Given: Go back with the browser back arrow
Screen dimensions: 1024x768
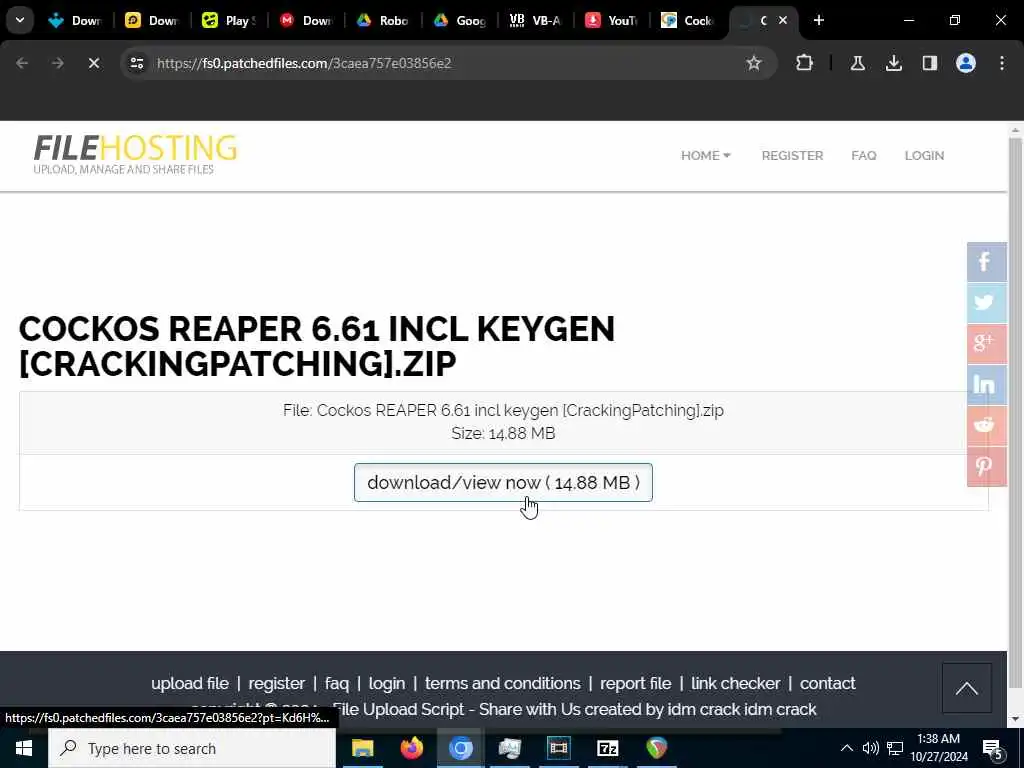Looking at the screenshot, I should [22, 63].
